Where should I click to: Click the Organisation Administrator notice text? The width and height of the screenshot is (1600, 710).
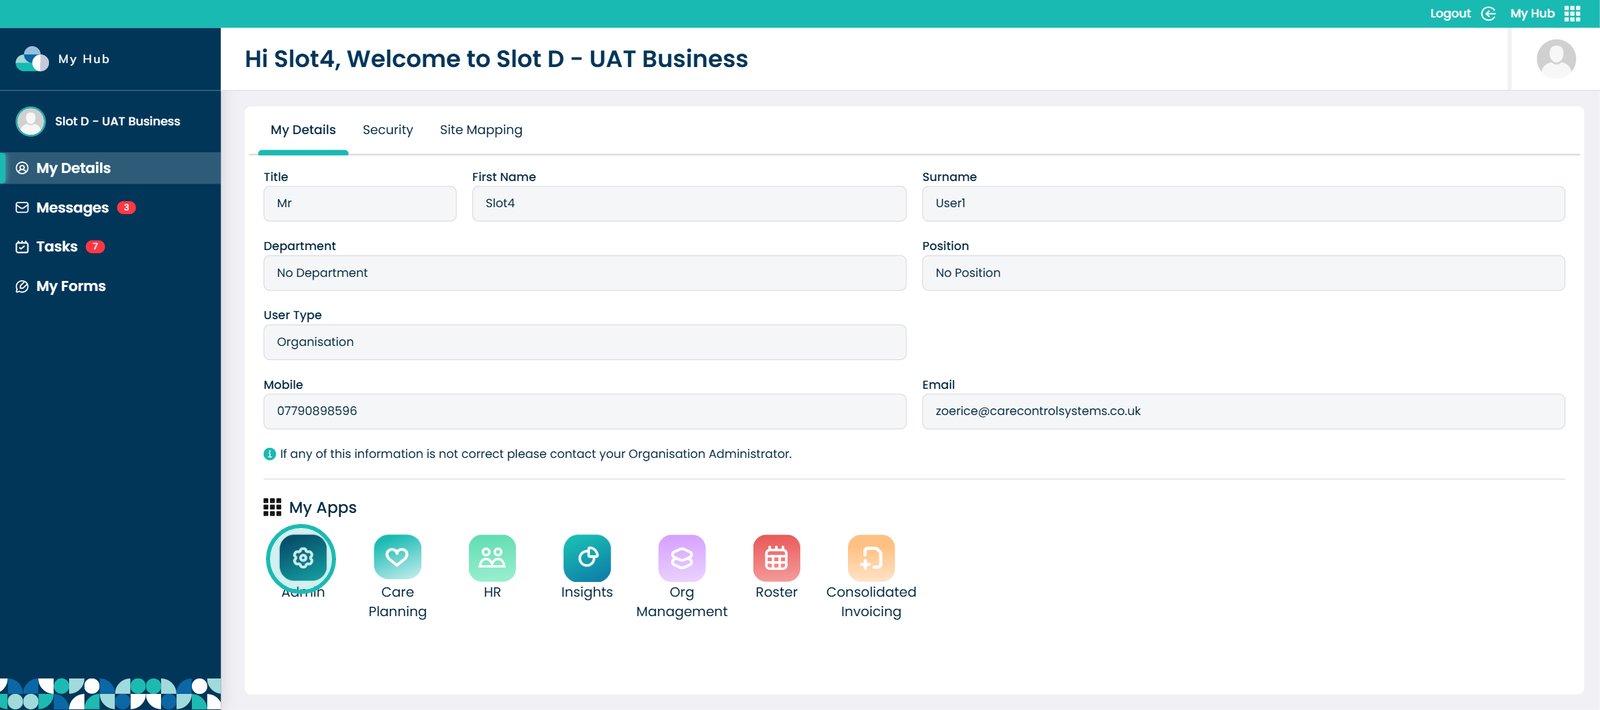[536, 454]
